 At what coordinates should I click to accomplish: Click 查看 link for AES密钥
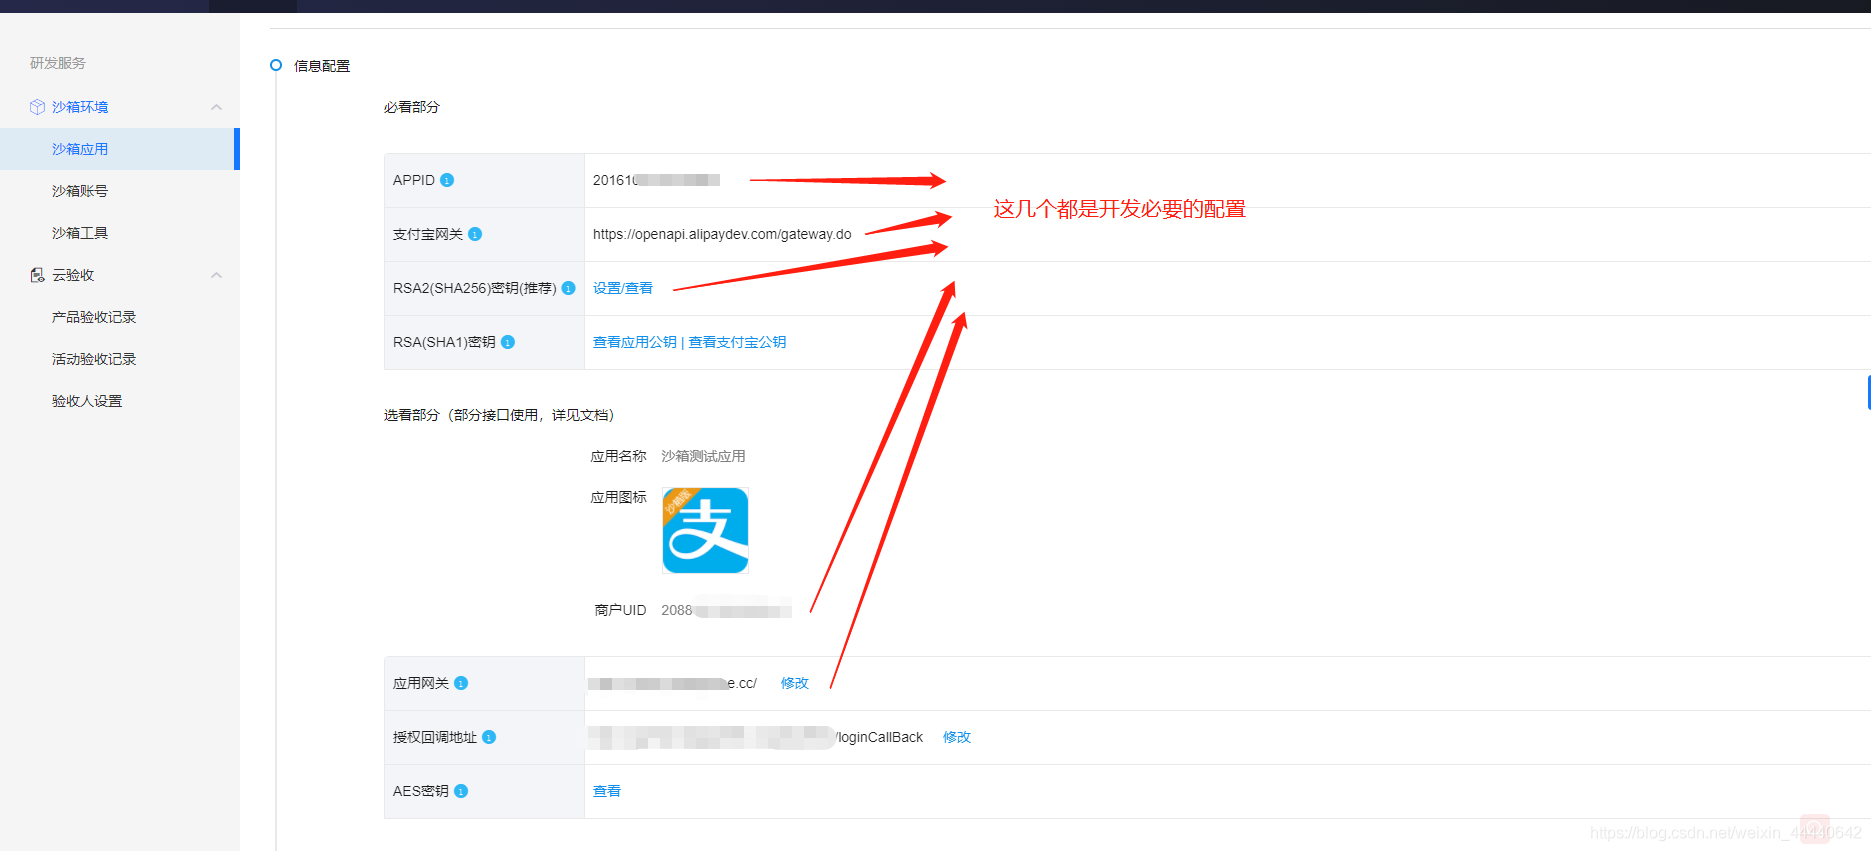[x=606, y=791]
